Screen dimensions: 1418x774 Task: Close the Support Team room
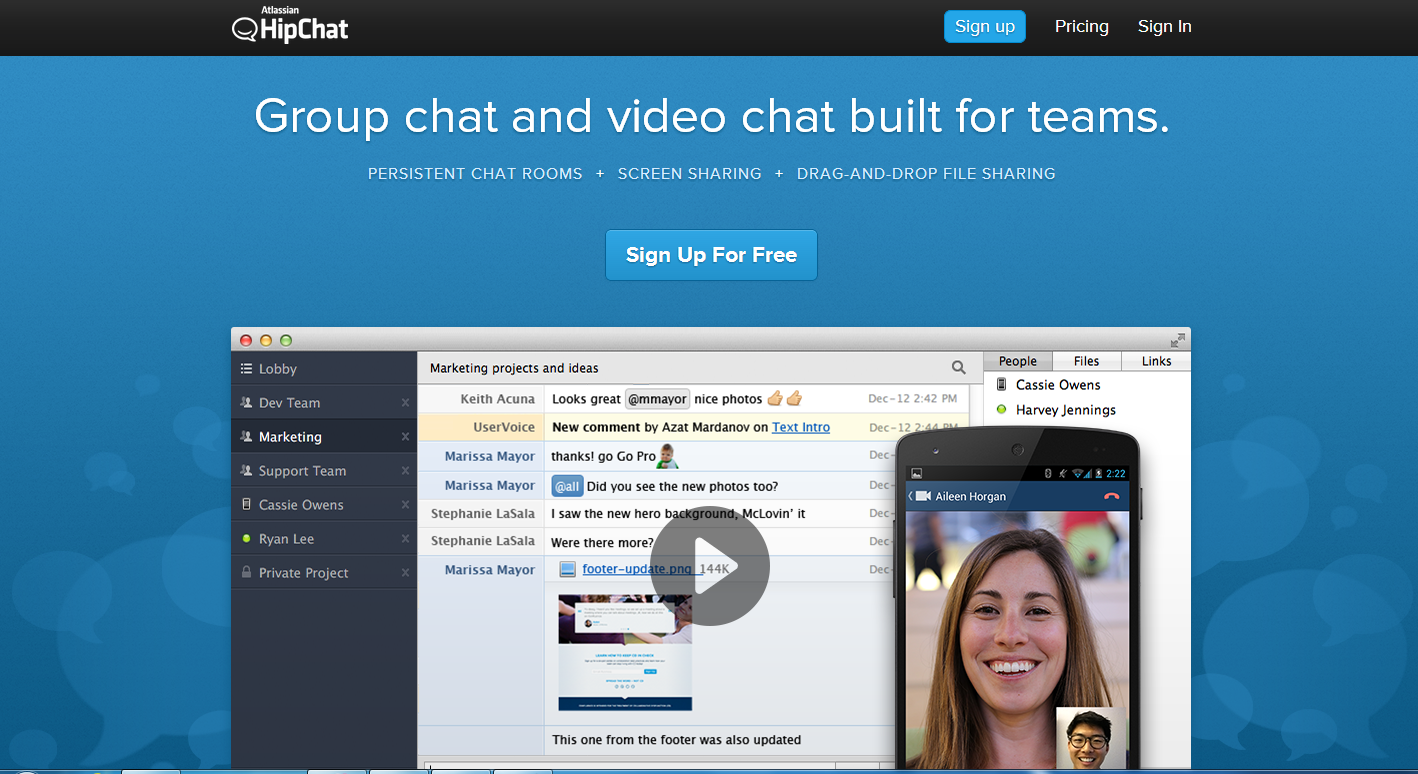click(x=405, y=471)
